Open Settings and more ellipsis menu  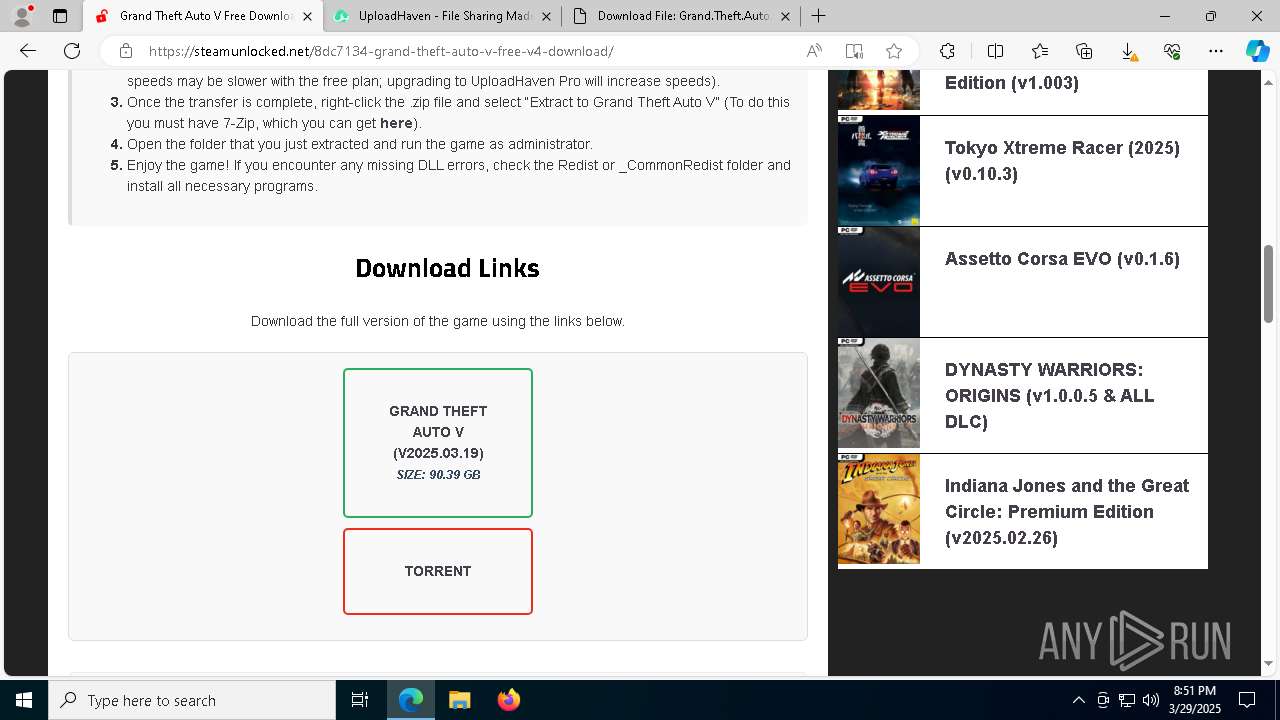(1216, 51)
